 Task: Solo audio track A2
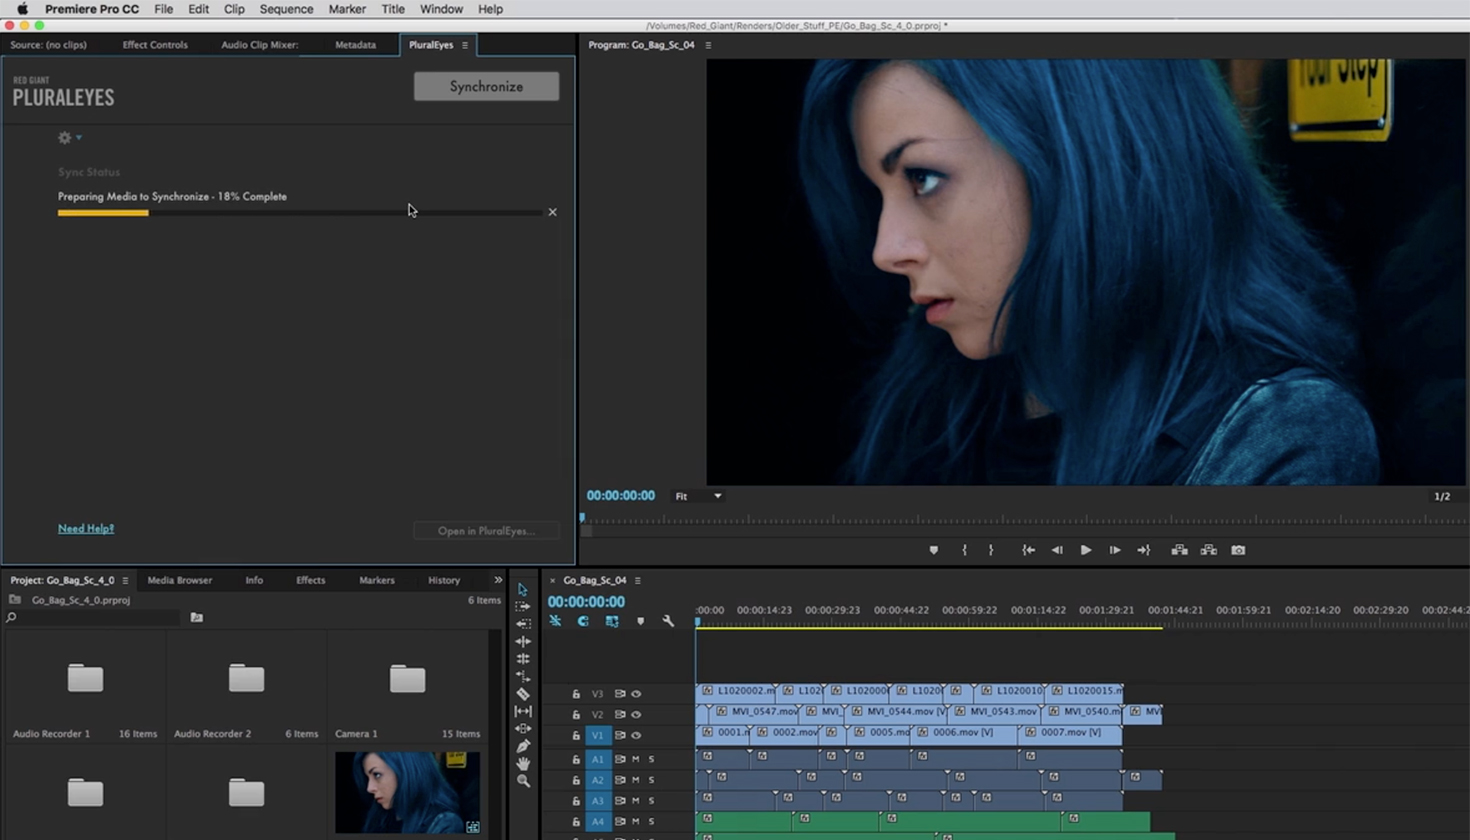pos(651,780)
